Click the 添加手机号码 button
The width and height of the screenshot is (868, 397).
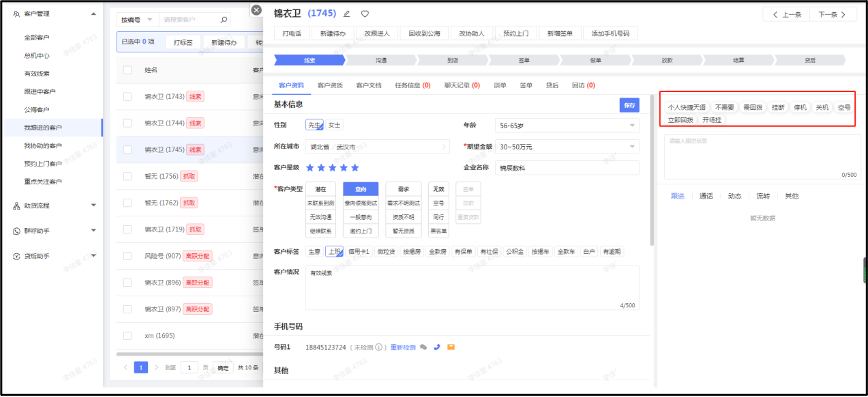coord(611,33)
